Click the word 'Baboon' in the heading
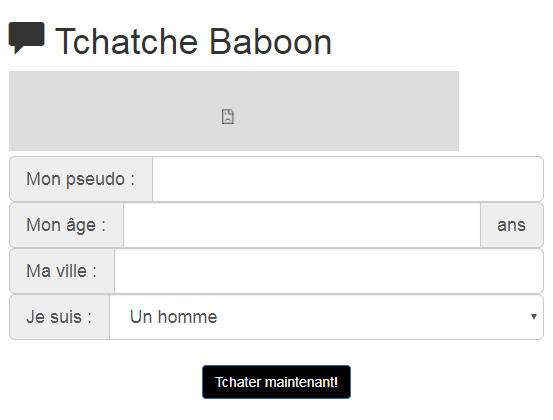The image size is (553, 420). 271,42
